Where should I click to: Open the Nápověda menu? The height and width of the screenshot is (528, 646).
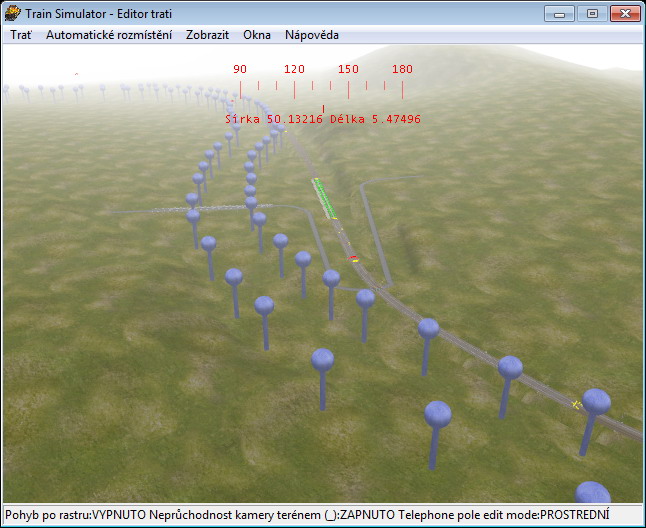click(x=312, y=35)
